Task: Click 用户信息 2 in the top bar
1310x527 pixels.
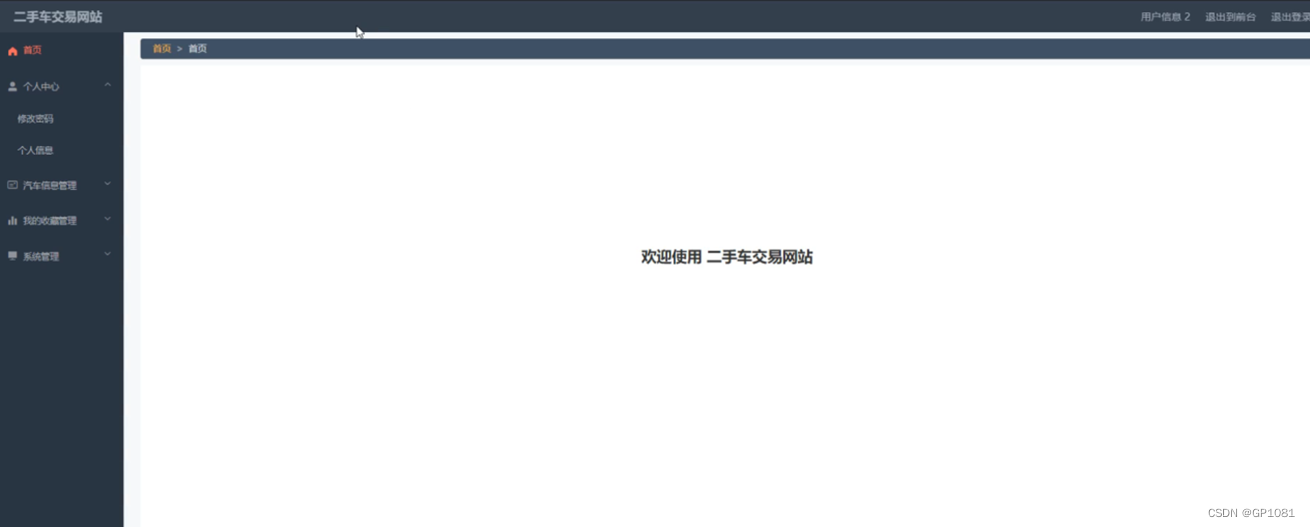Action: click(1165, 17)
